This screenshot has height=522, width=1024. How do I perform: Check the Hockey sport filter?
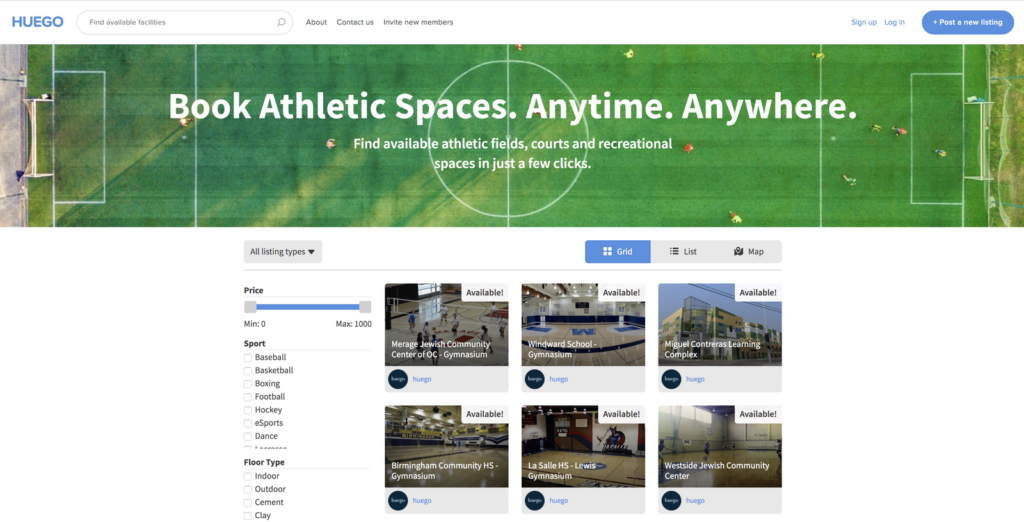coord(248,410)
